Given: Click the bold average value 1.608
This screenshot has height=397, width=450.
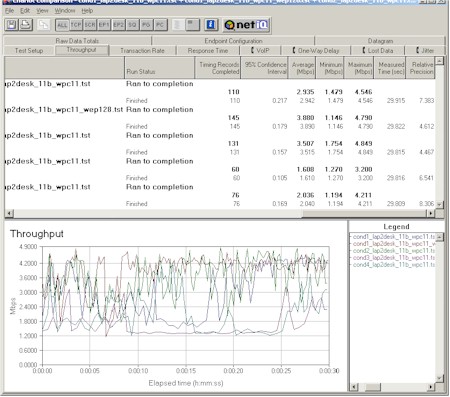Looking at the screenshot, I should [x=305, y=169].
